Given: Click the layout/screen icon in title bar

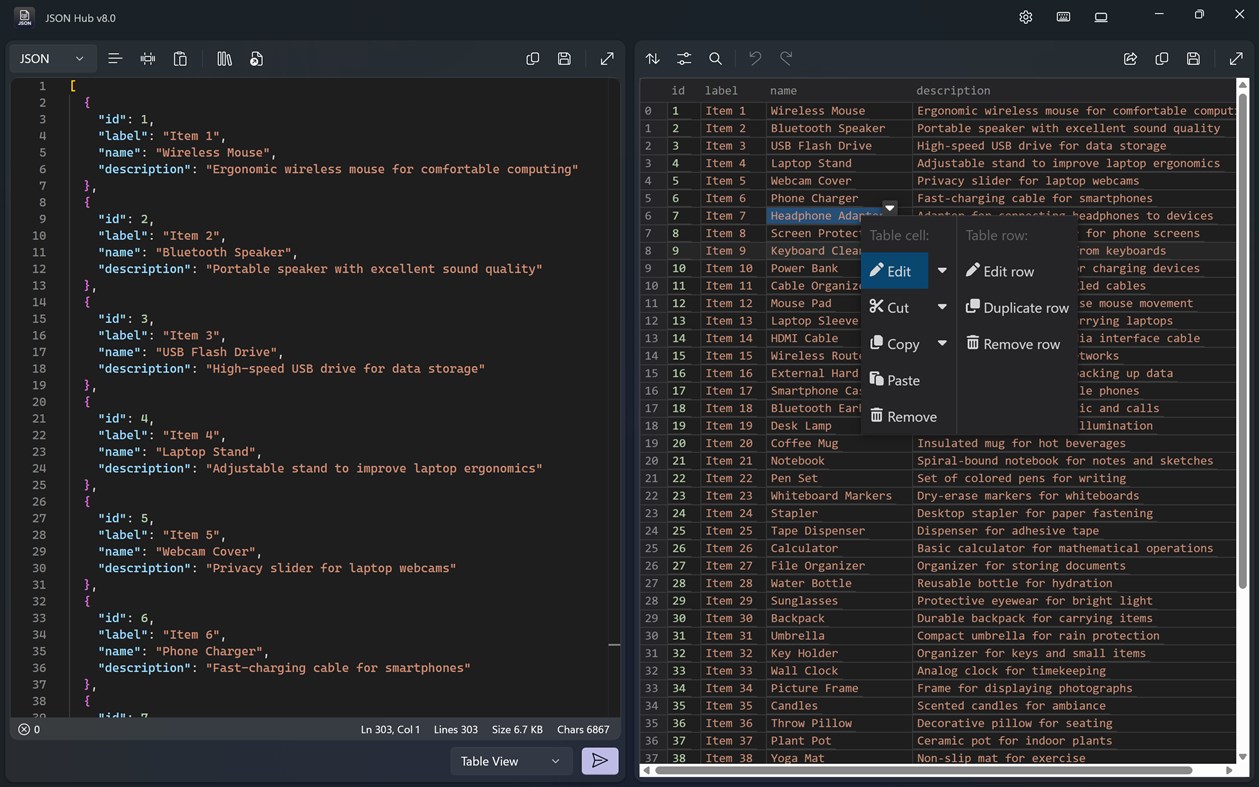Looking at the screenshot, I should click(1101, 17).
